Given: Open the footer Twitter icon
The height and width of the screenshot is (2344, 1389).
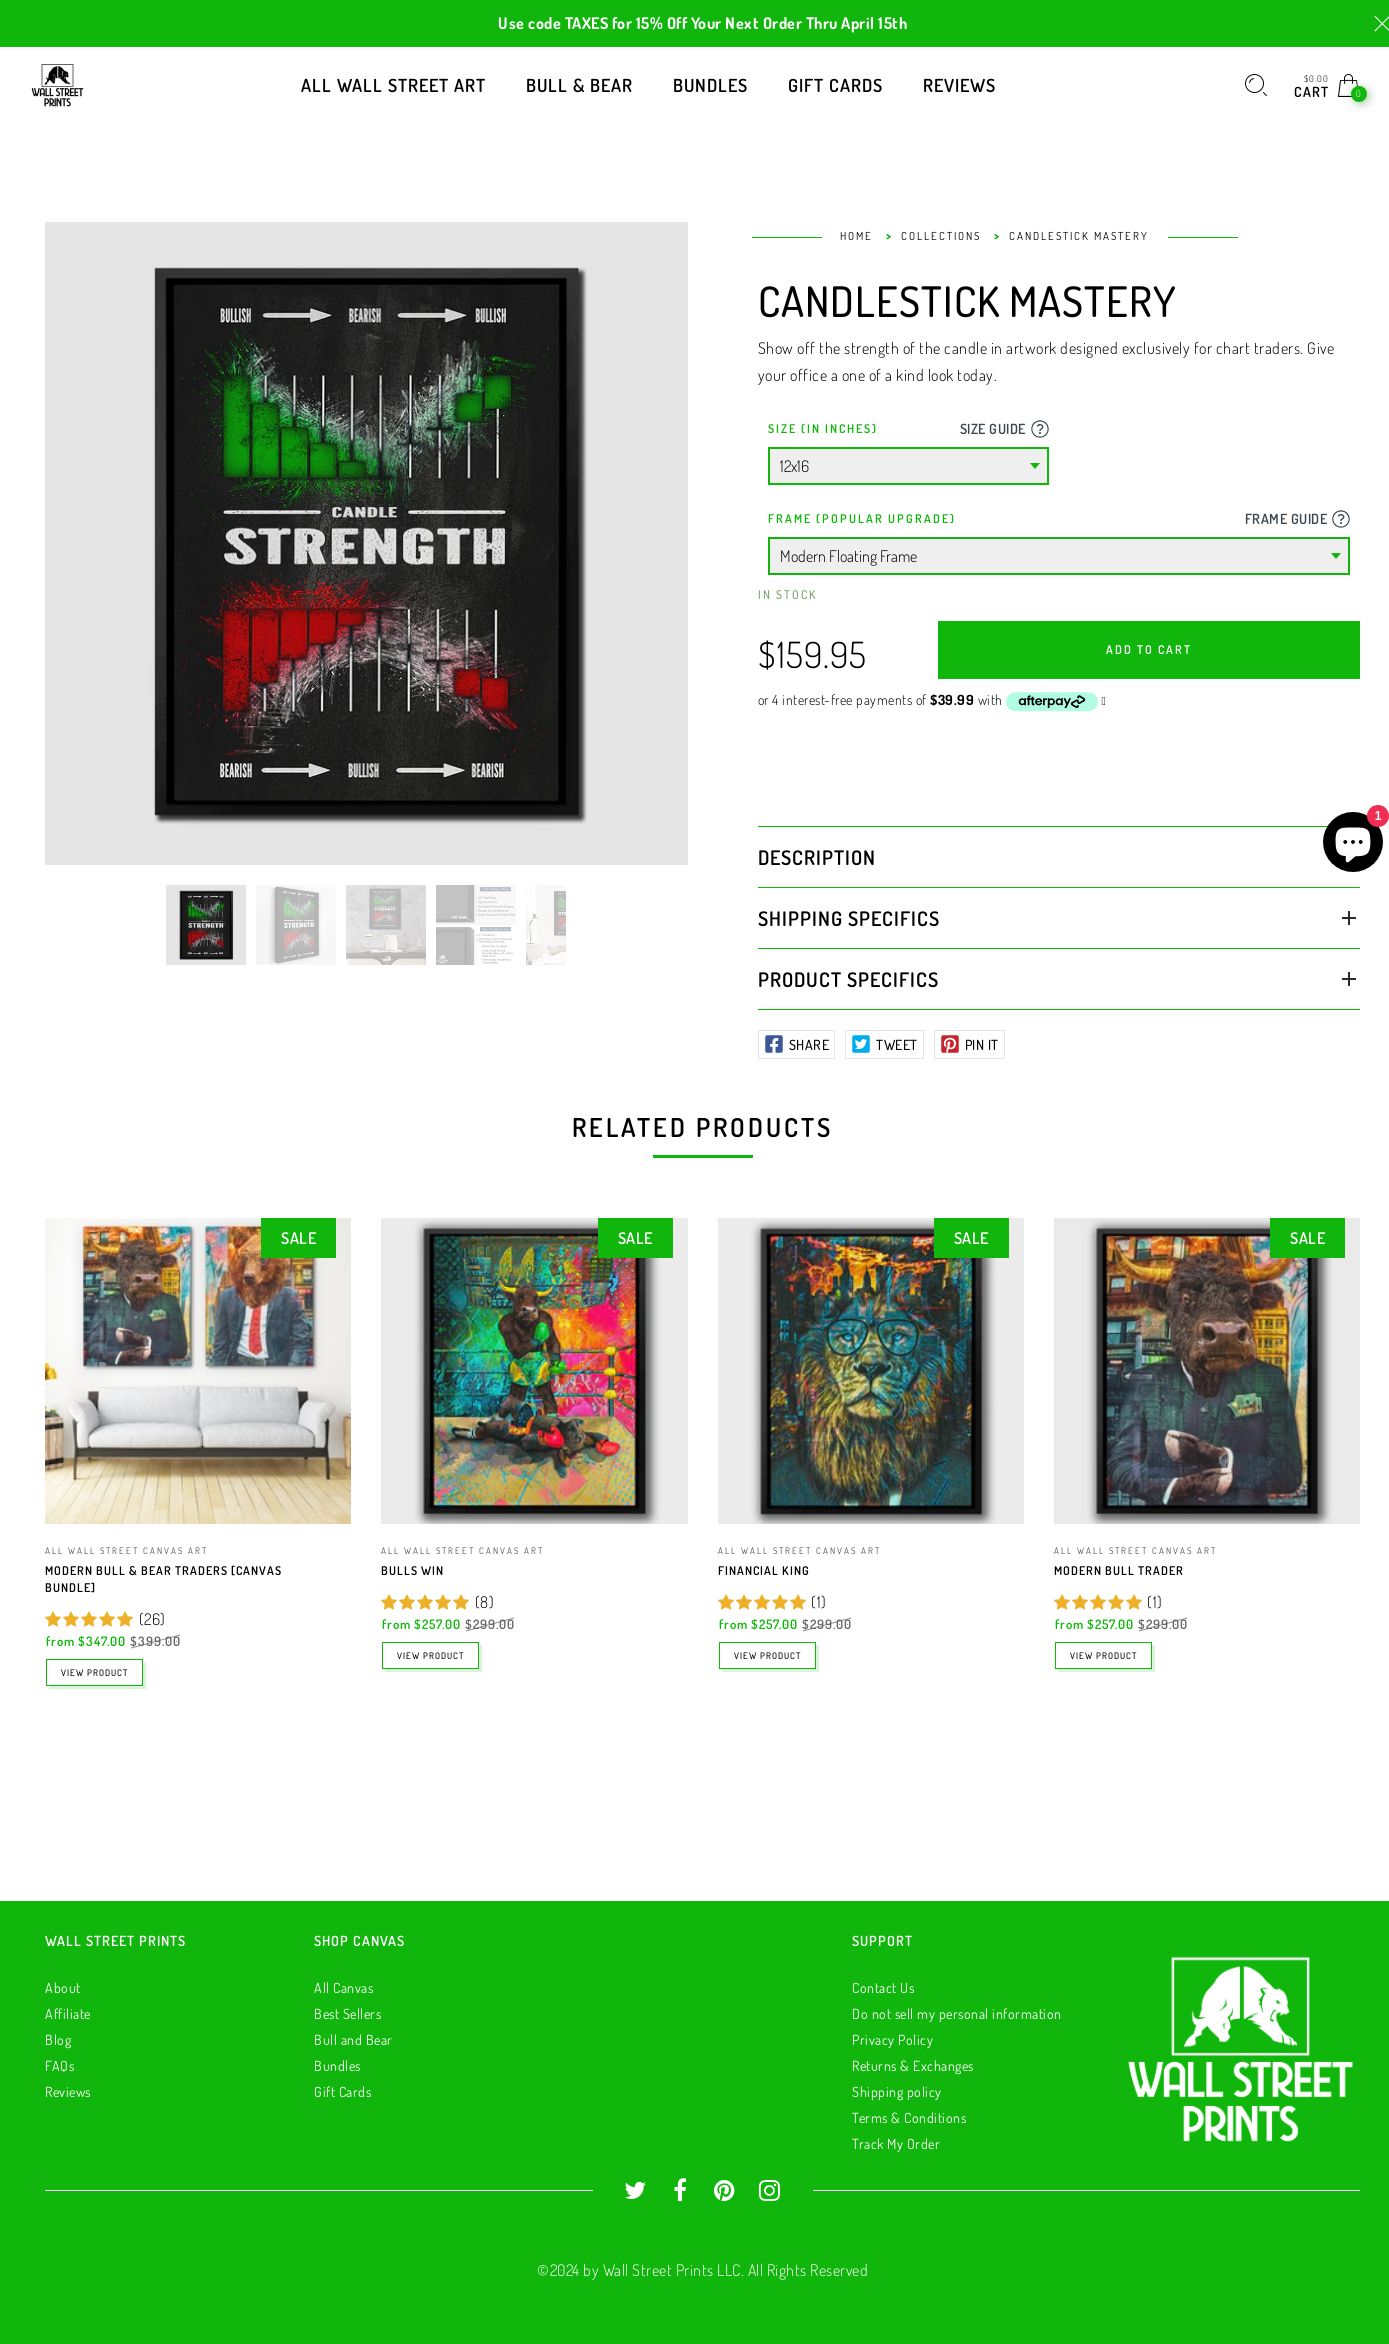Looking at the screenshot, I should [x=635, y=2191].
